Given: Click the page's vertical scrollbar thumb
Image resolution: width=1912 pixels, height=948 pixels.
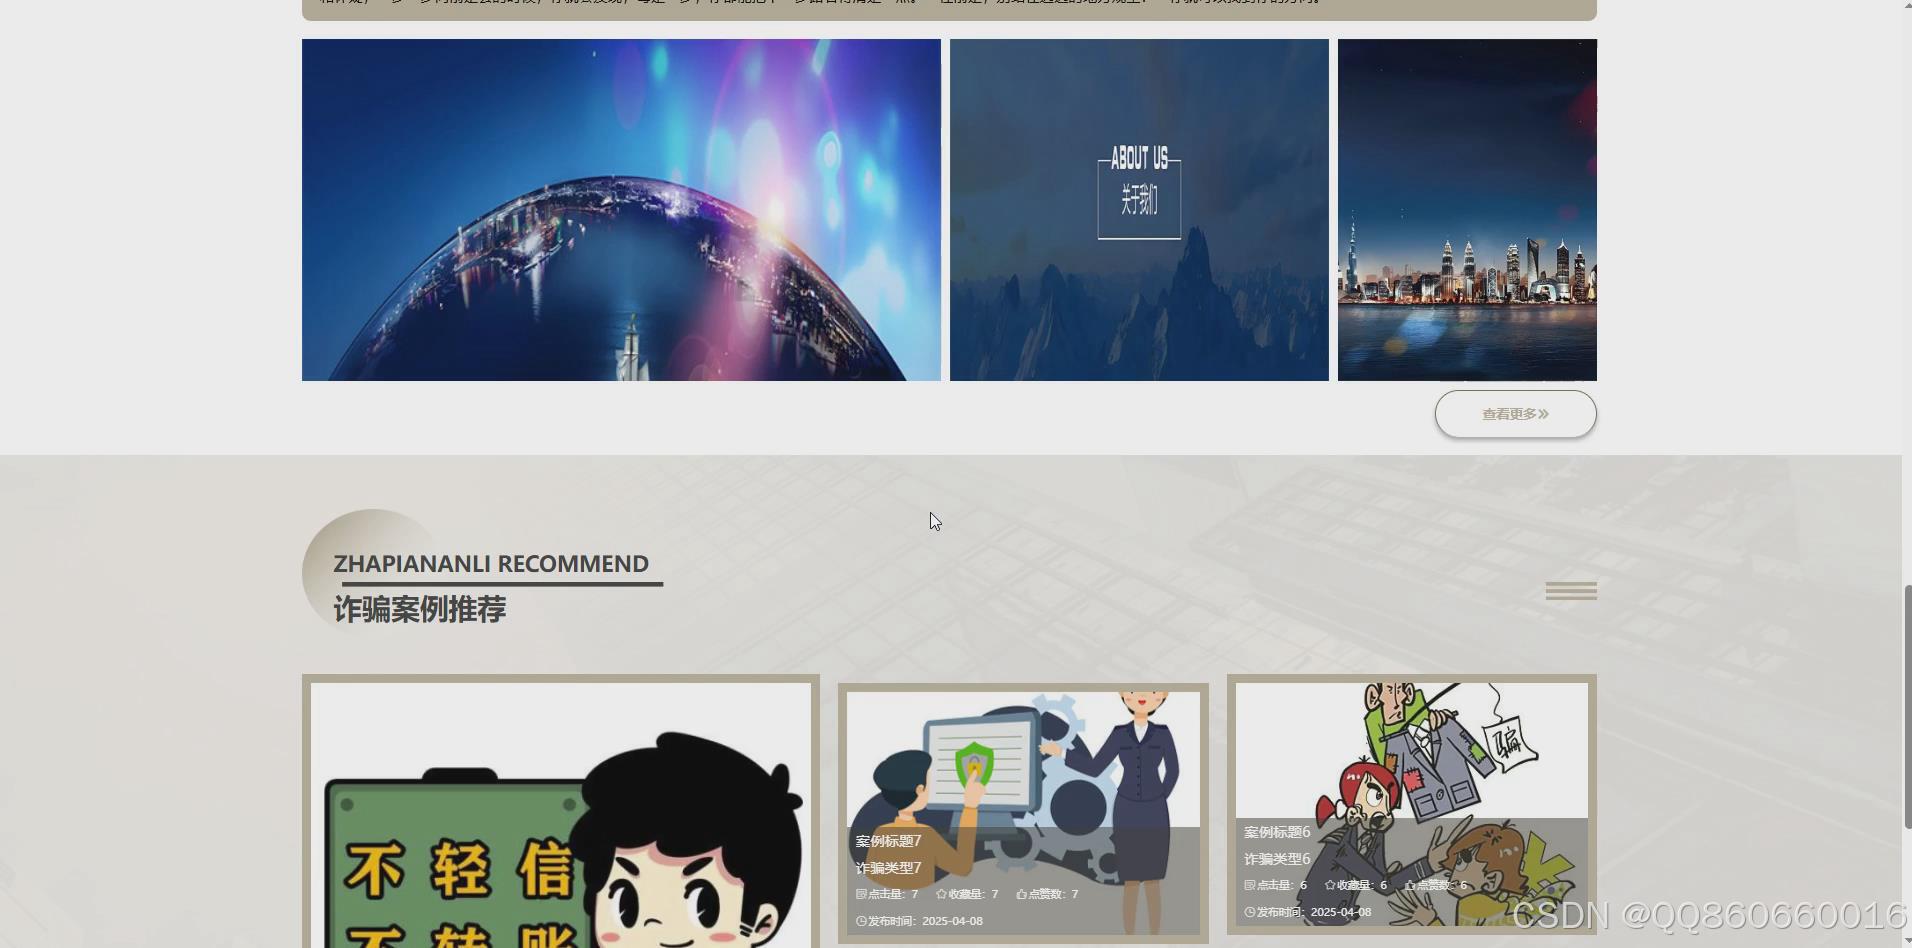Looking at the screenshot, I should pyautogui.click(x=1906, y=706).
